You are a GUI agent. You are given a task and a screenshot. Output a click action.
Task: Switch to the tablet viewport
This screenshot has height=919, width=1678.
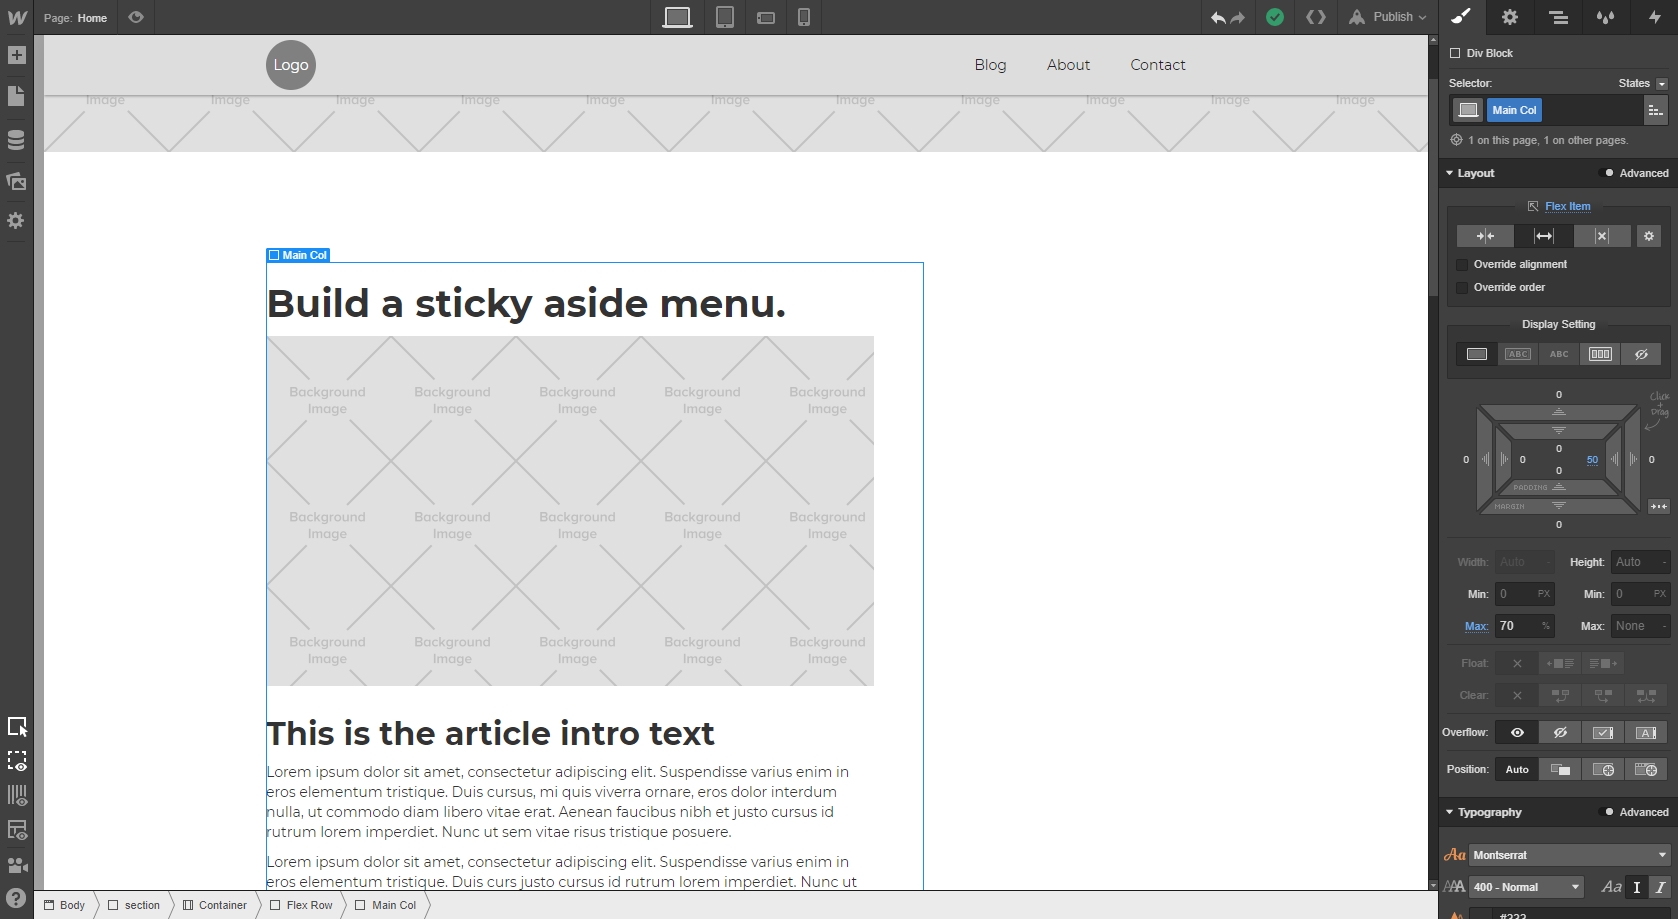coord(725,17)
